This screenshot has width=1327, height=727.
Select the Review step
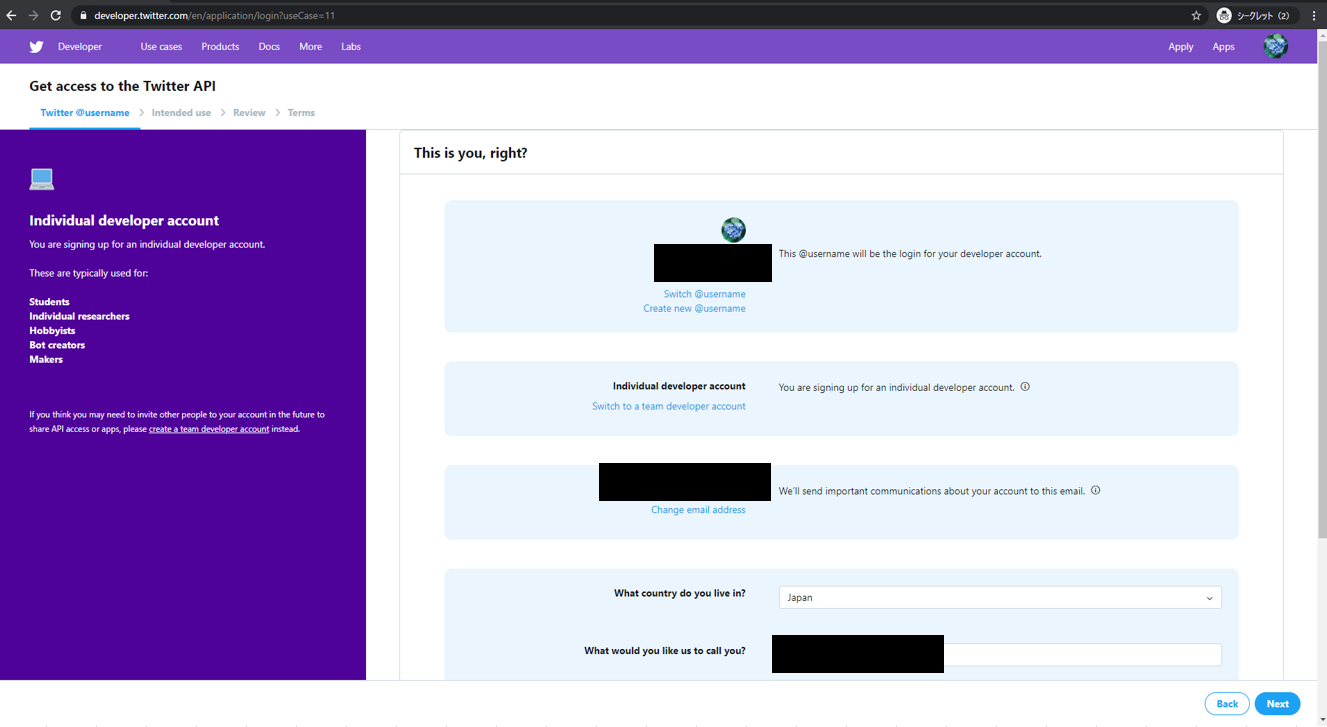coord(249,113)
